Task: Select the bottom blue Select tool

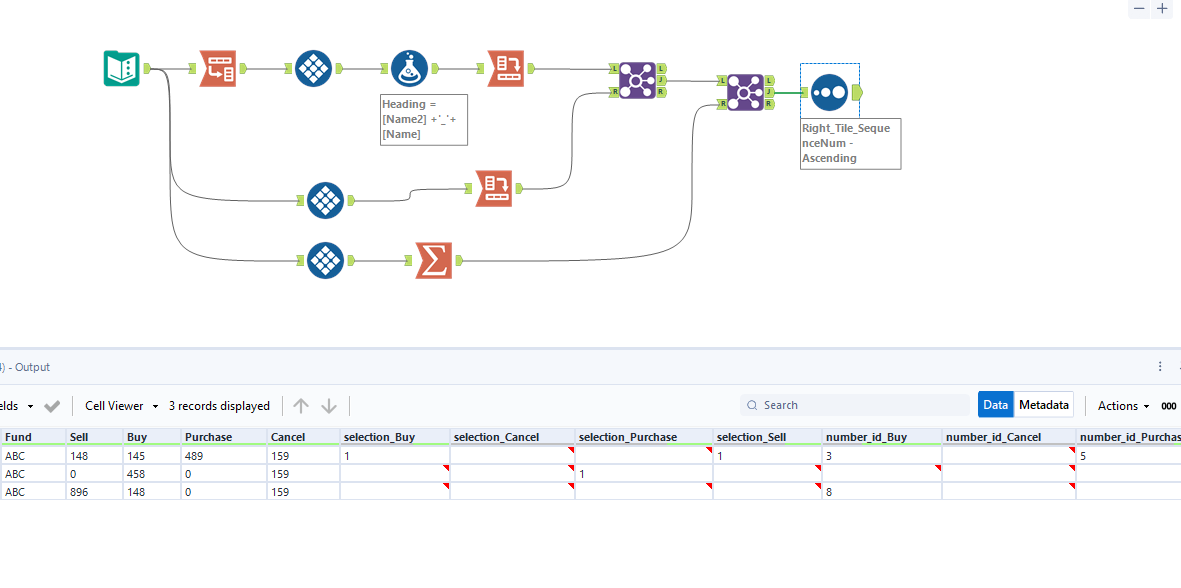Action: click(x=325, y=260)
